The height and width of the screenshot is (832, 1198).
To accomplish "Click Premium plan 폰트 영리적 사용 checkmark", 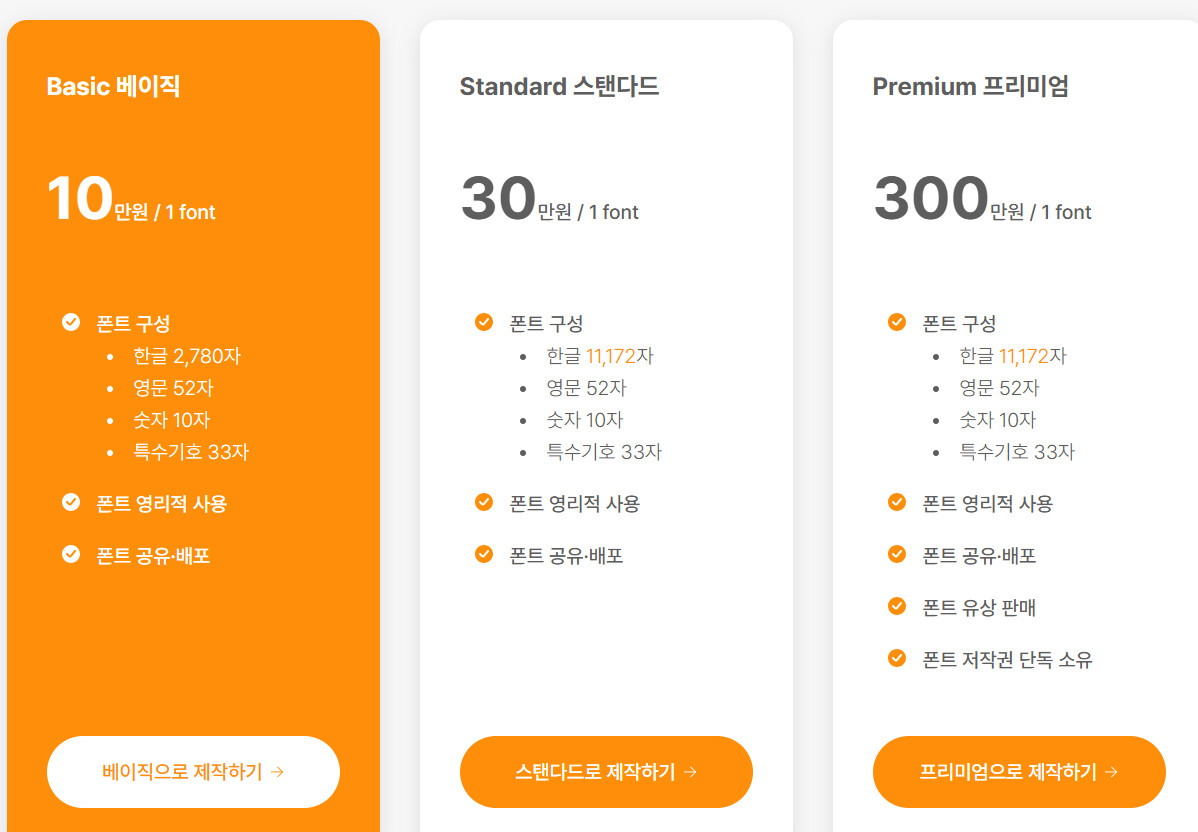I will point(897,502).
